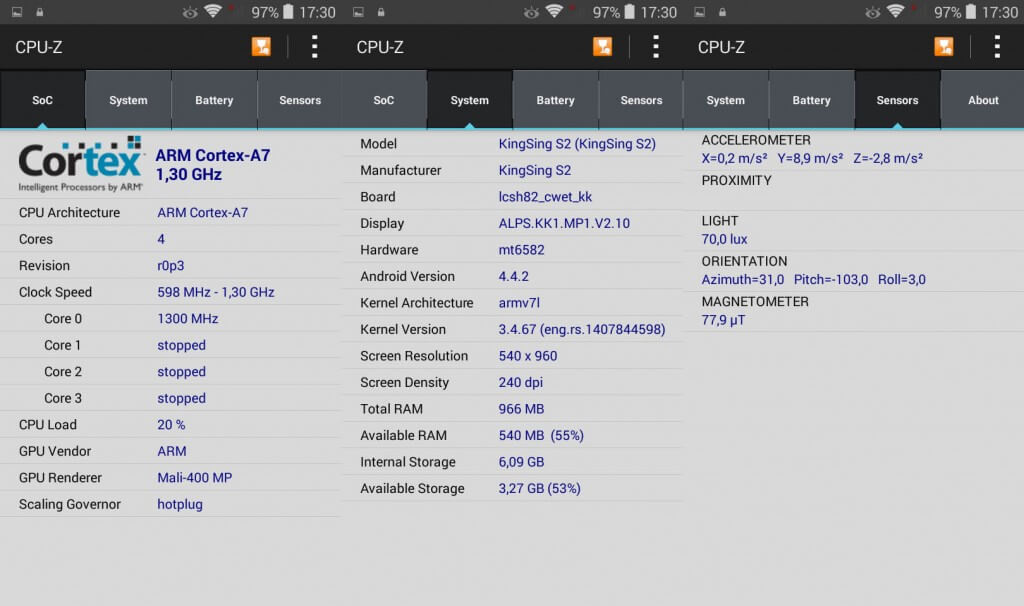Tap lock status icon in middle screen
The width and height of the screenshot is (1024, 606).
(381, 12)
